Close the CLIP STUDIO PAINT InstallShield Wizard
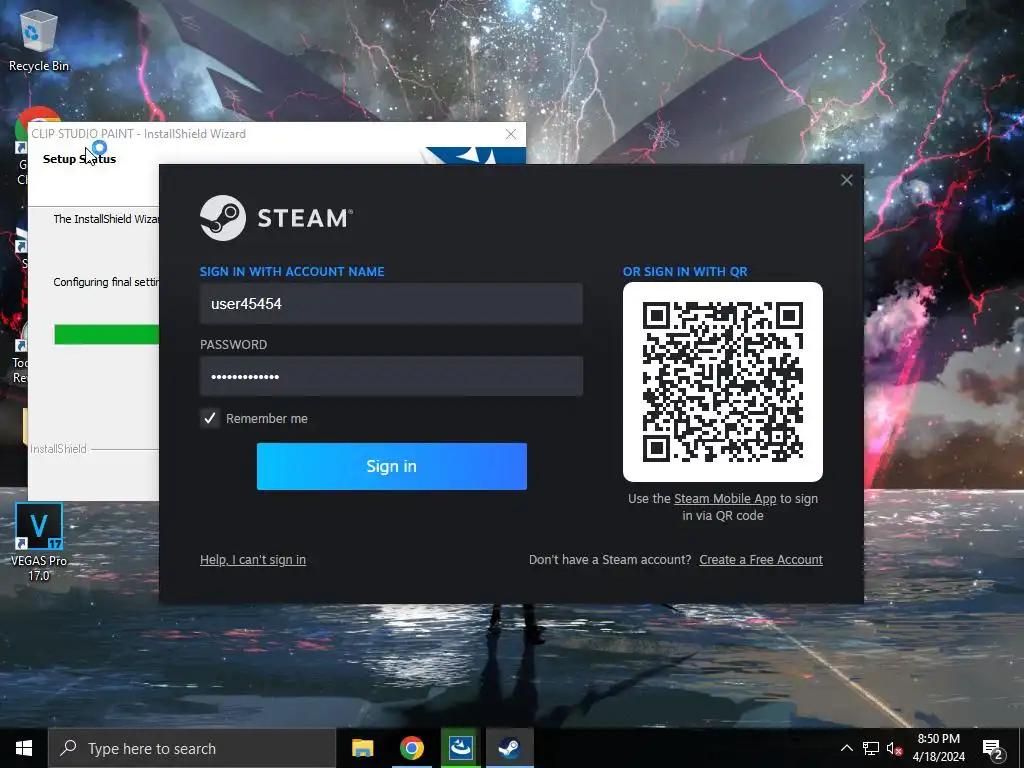Viewport: 1024px width, 768px height. [511, 134]
